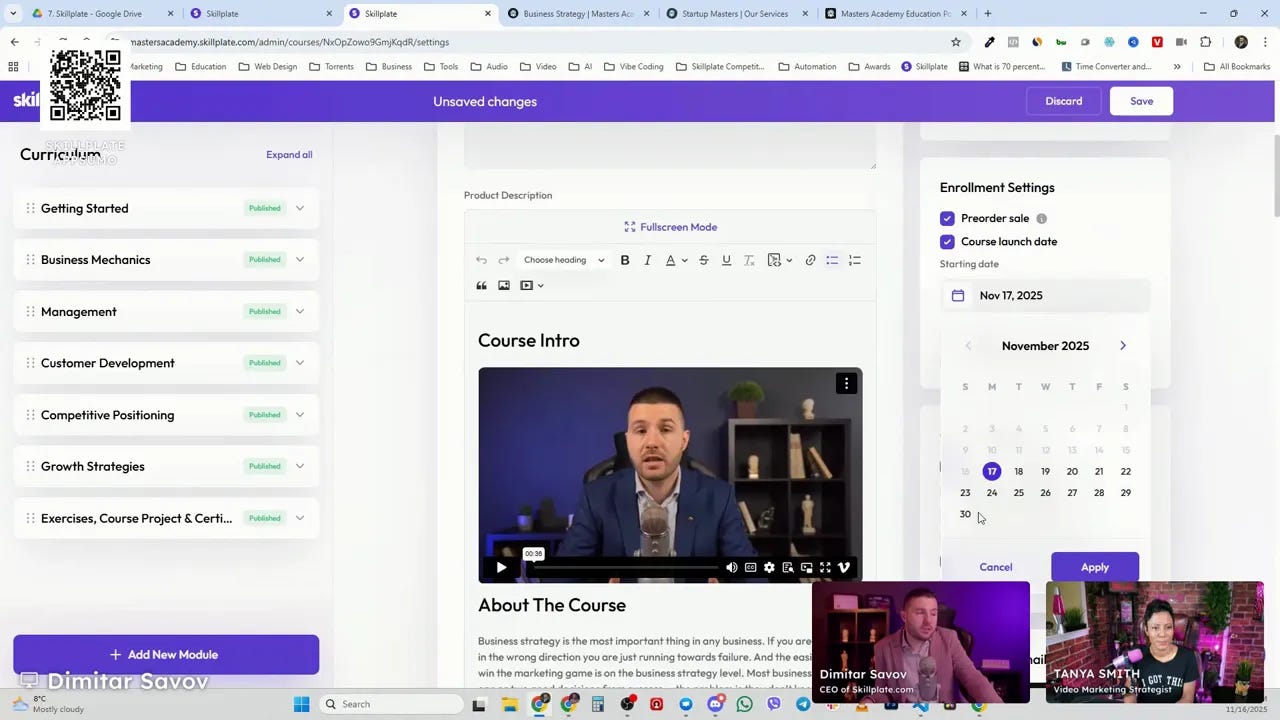Uncheck the Preorder sale option
This screenshot has height=720, width=1280.
click(947, 218)
